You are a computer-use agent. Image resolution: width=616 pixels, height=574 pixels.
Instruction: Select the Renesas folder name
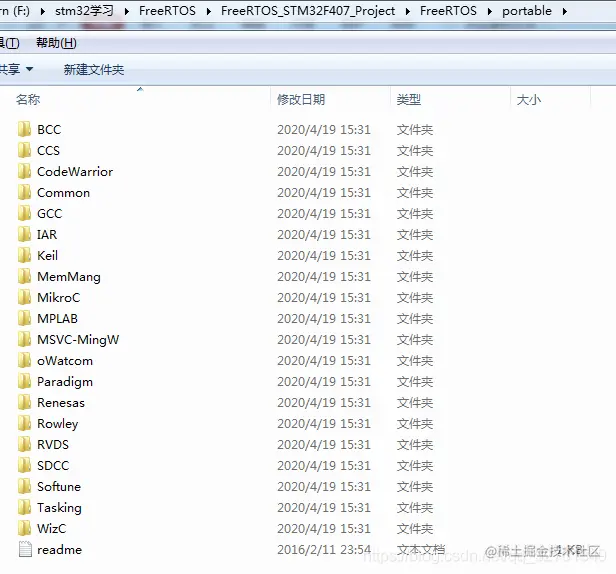pos(60,402)
